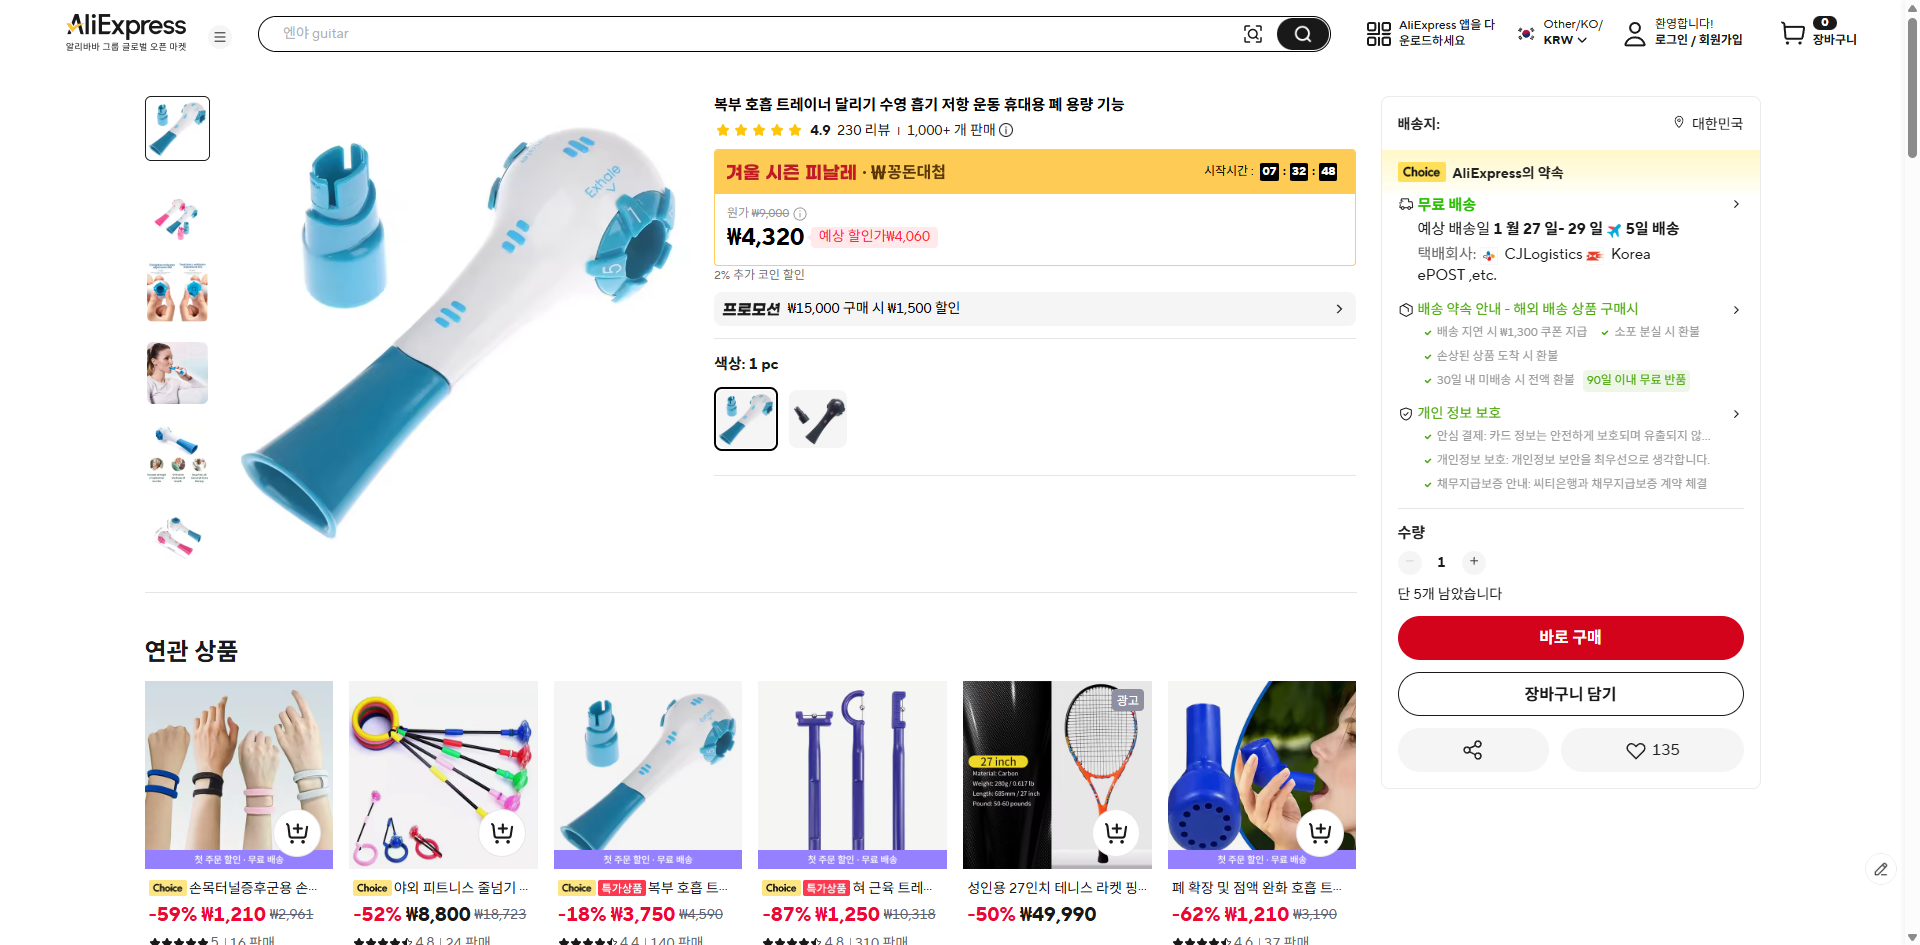Increase quantity with the plus stepper
This screenshot has width=1920, height=945.
tap(1473, 562)
